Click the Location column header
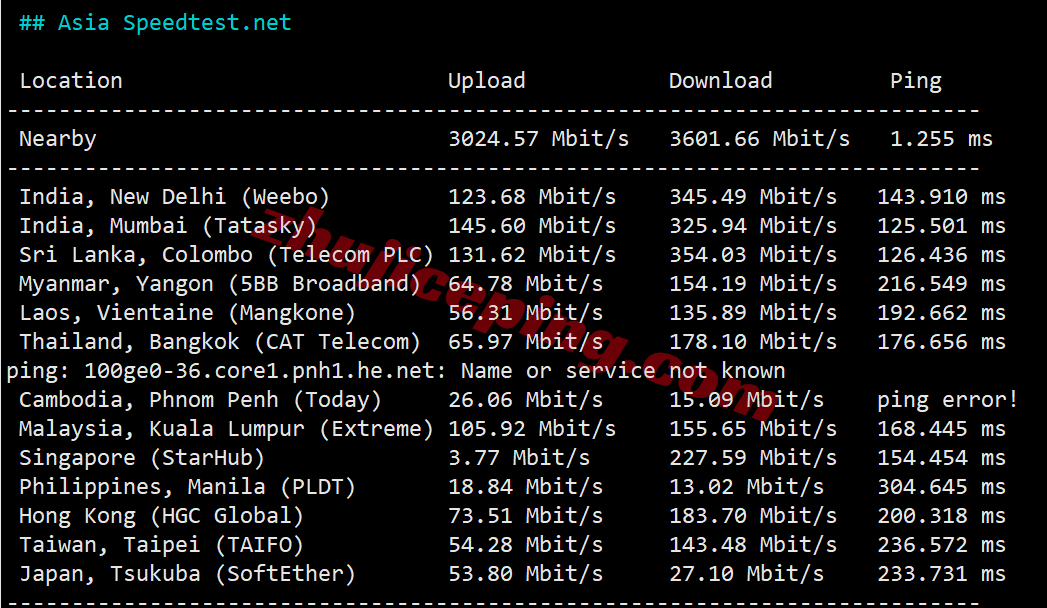Image resolution: width=1047 pixels, height=608 pixels. tap(71, 81)
